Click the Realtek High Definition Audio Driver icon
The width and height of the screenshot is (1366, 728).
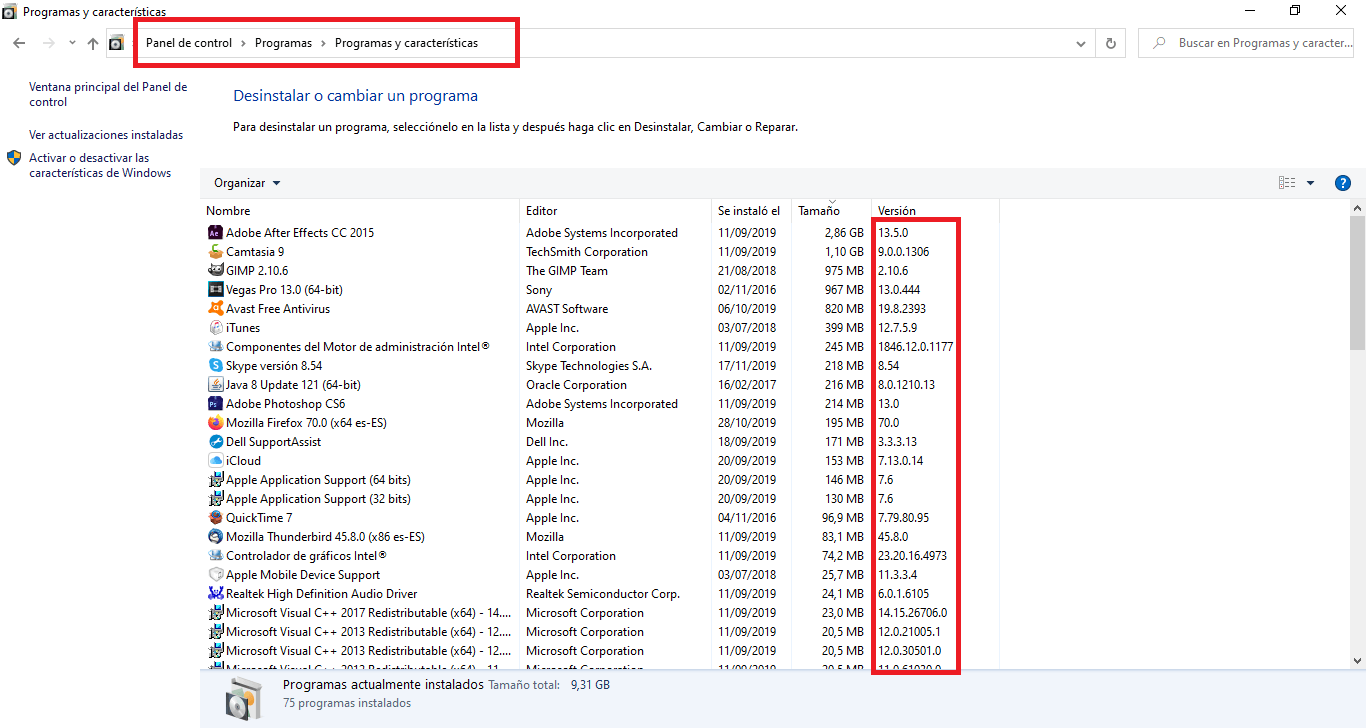(215, 594)
